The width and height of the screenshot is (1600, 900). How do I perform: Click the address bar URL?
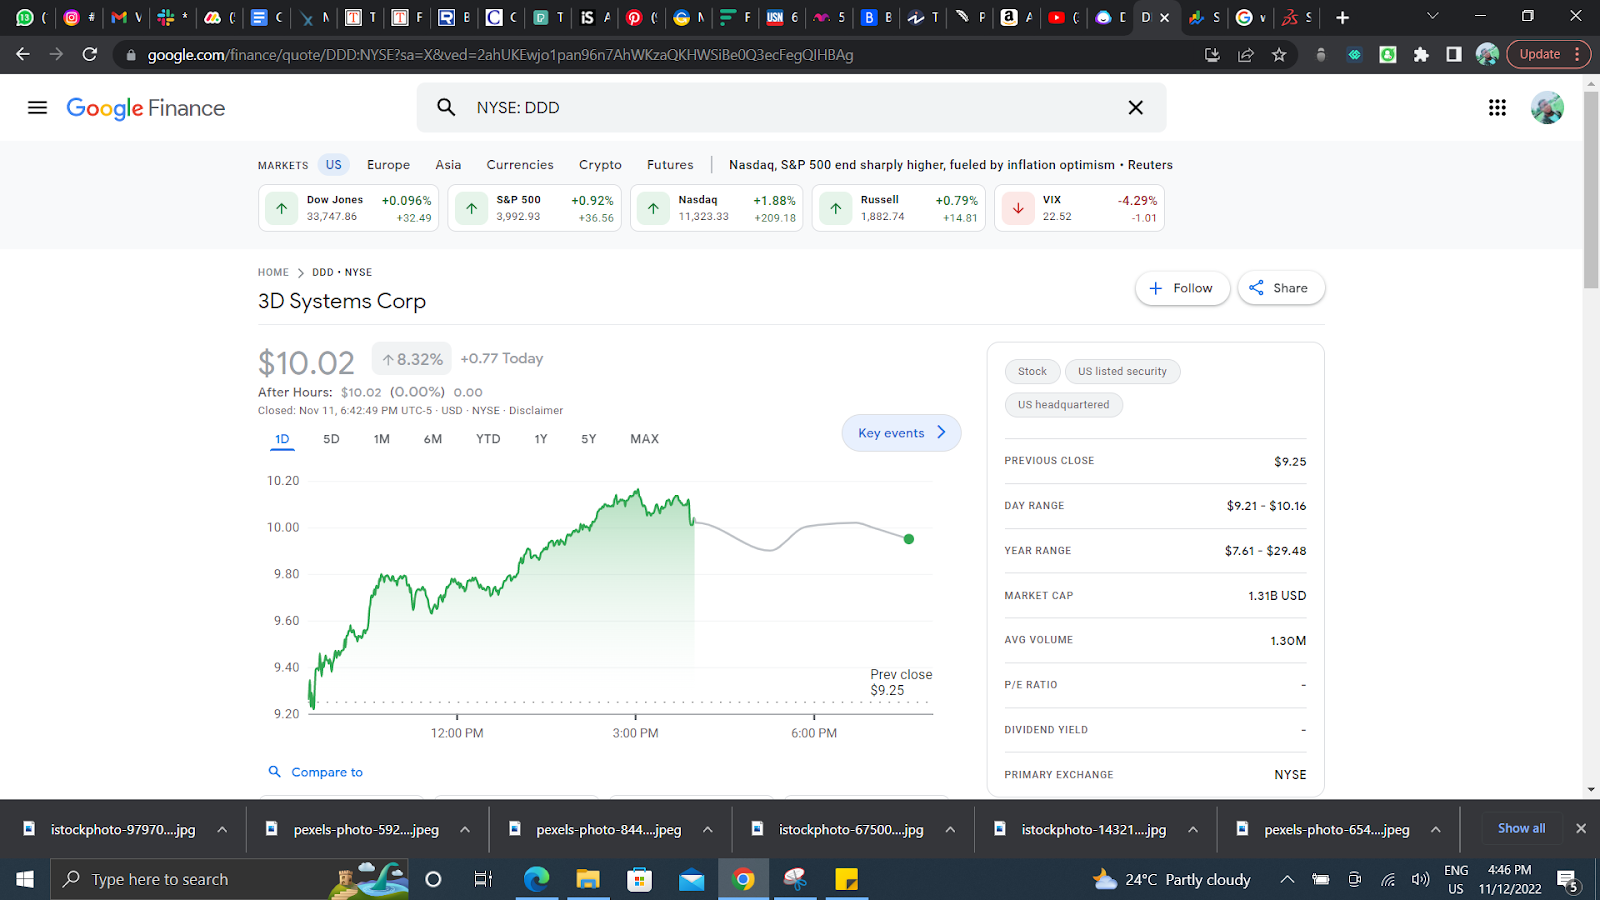coord(500,55)
